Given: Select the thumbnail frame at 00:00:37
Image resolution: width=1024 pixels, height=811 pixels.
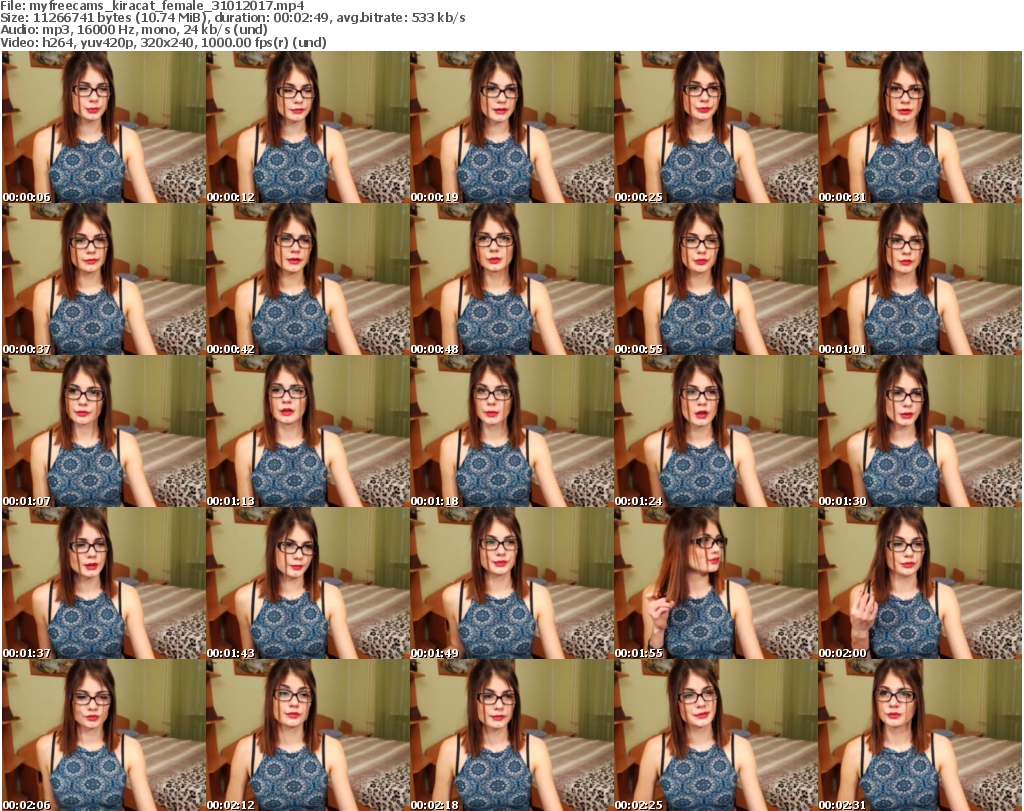Looking at the screenshot, I should pos(103,279).
